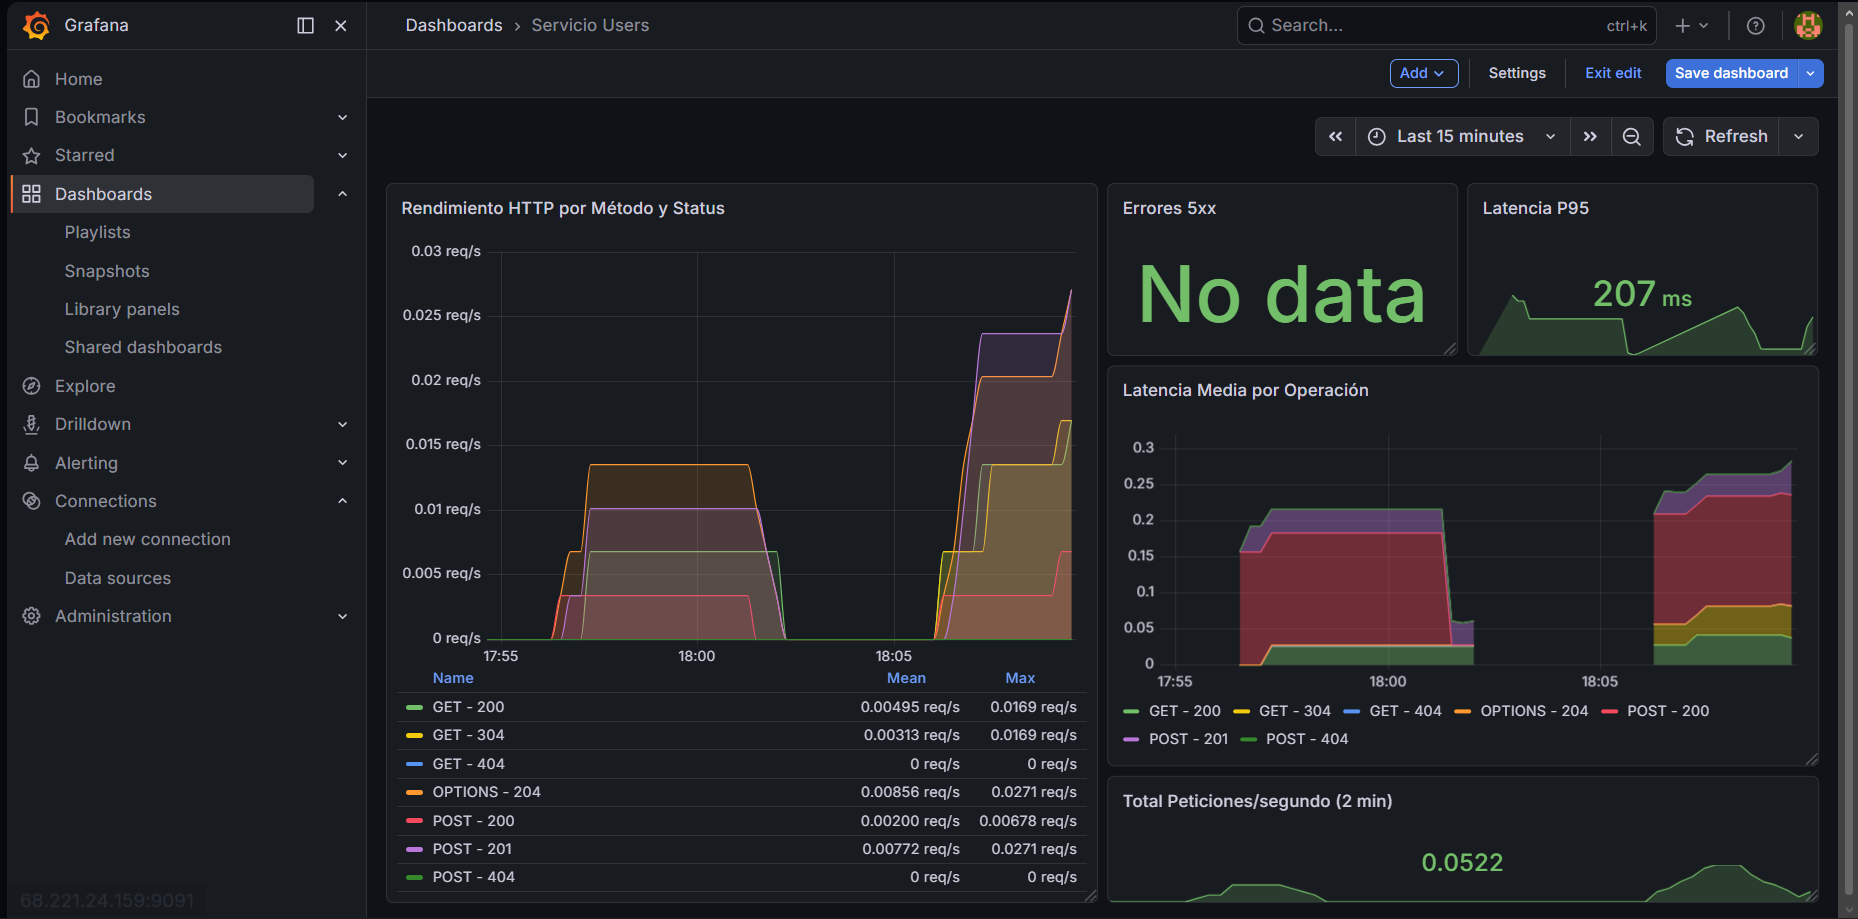Collapse the Connections section
Viewport: 1858px width, 919px height.
(343, 501)
